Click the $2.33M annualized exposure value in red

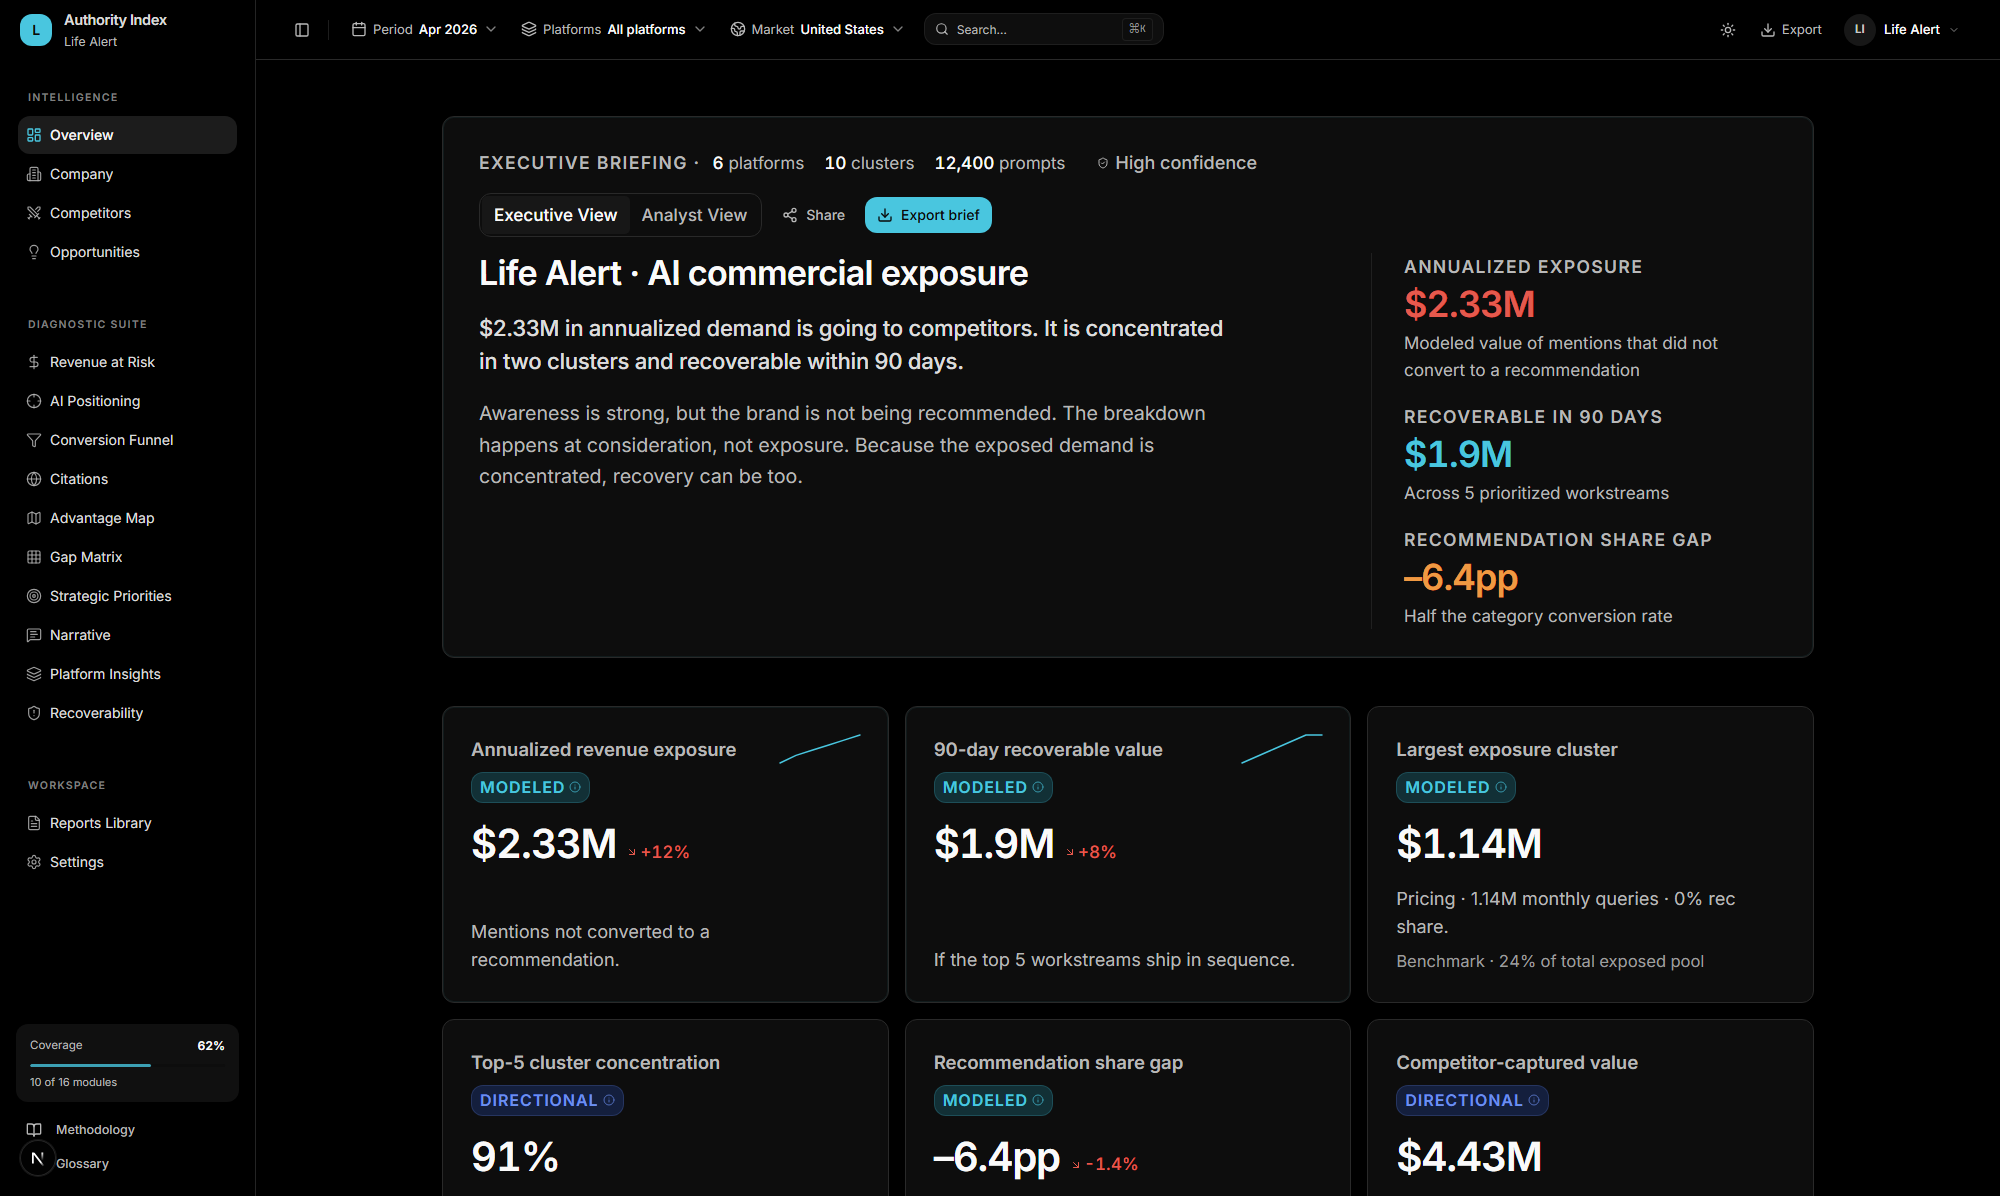click(x=1469, y=304)
